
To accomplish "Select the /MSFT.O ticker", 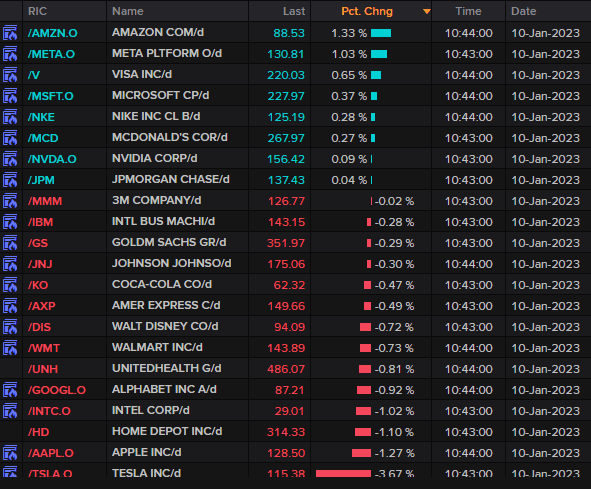I will [51, 96].
